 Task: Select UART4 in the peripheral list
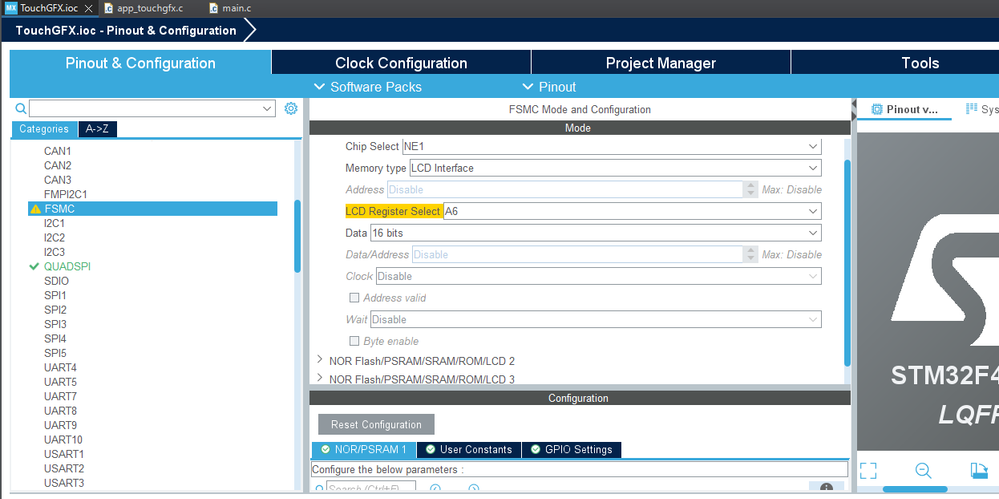point(60,367)
